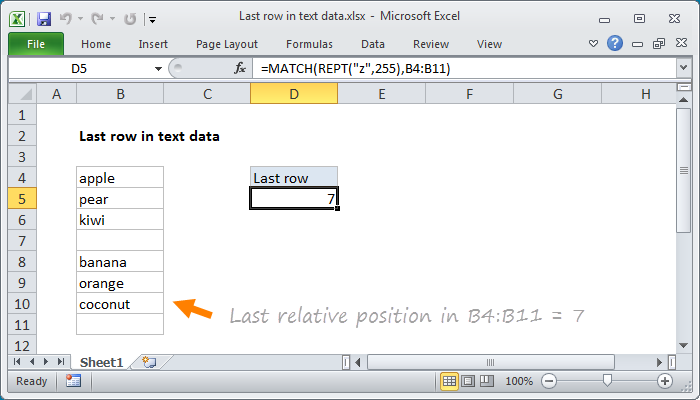Click the Undo arrow icon
Image resolution: width=700 pixels, height=400 pixels.
click(68, 17)
